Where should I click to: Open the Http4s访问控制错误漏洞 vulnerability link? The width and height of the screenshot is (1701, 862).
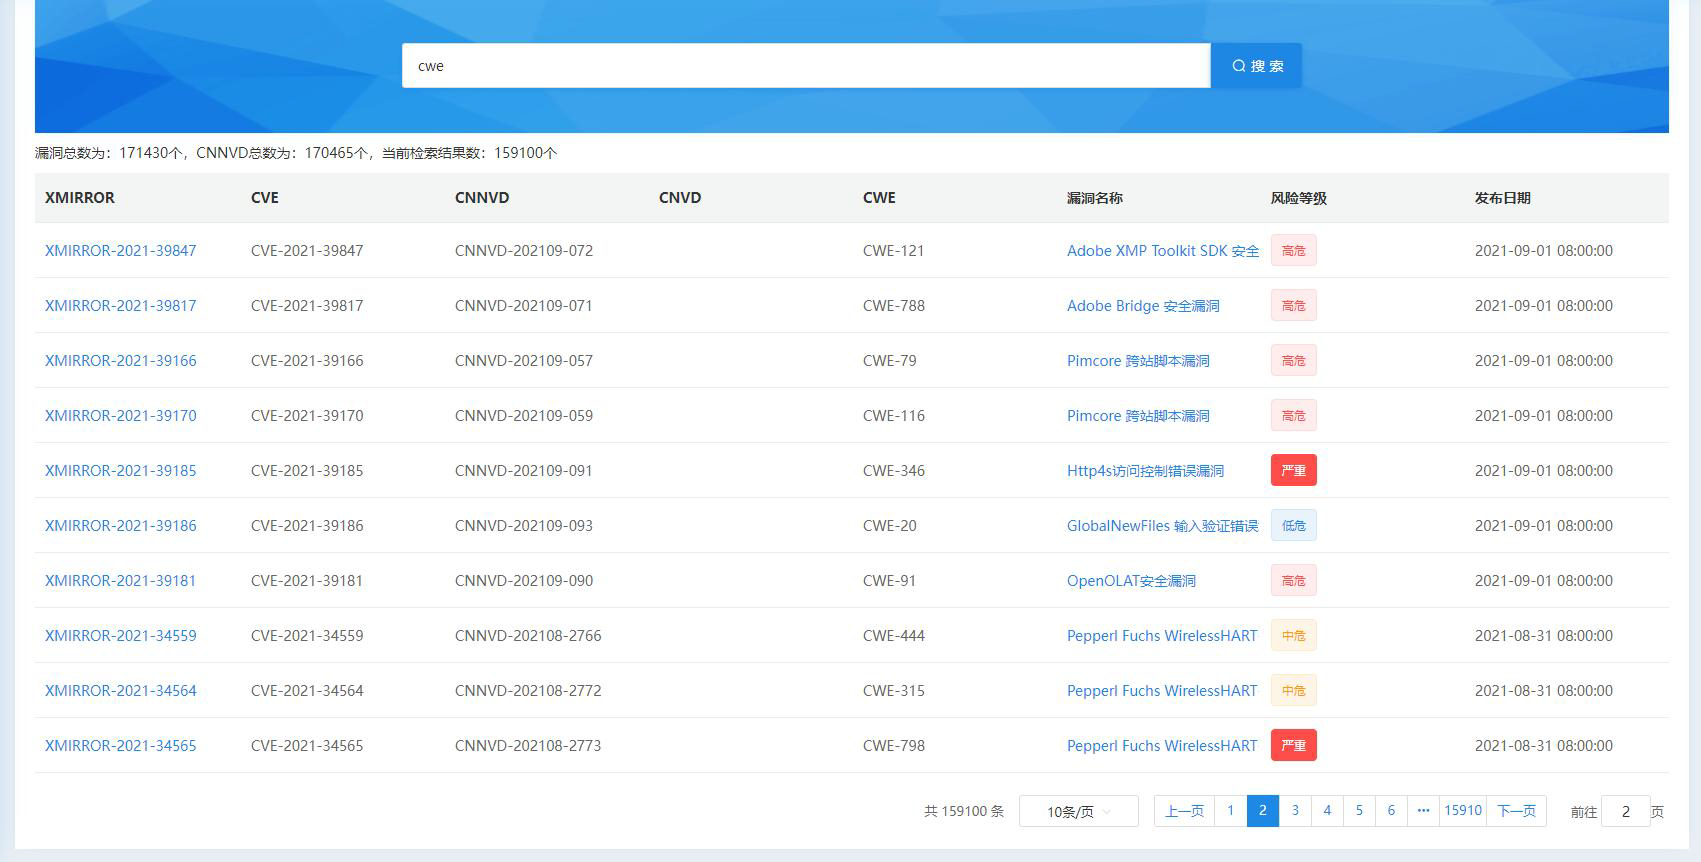[1145, 471]
